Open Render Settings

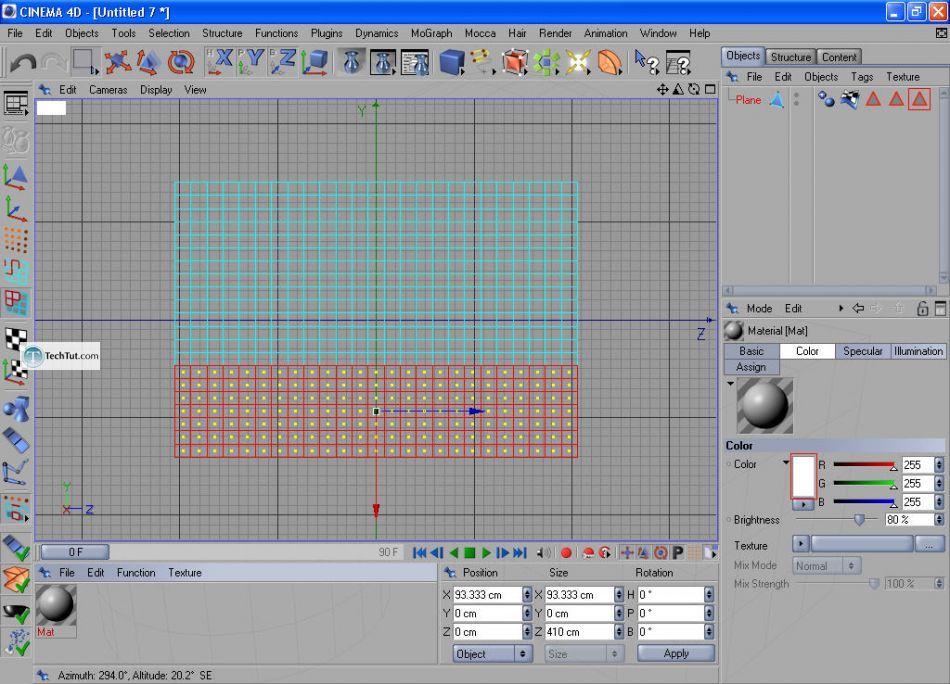[x=415, y=62]
